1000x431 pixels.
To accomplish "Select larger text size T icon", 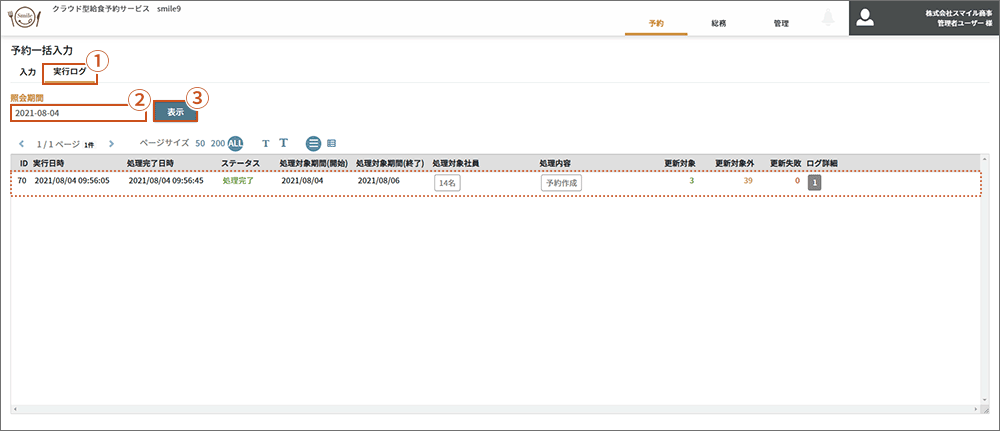I will tap(284, 143).
